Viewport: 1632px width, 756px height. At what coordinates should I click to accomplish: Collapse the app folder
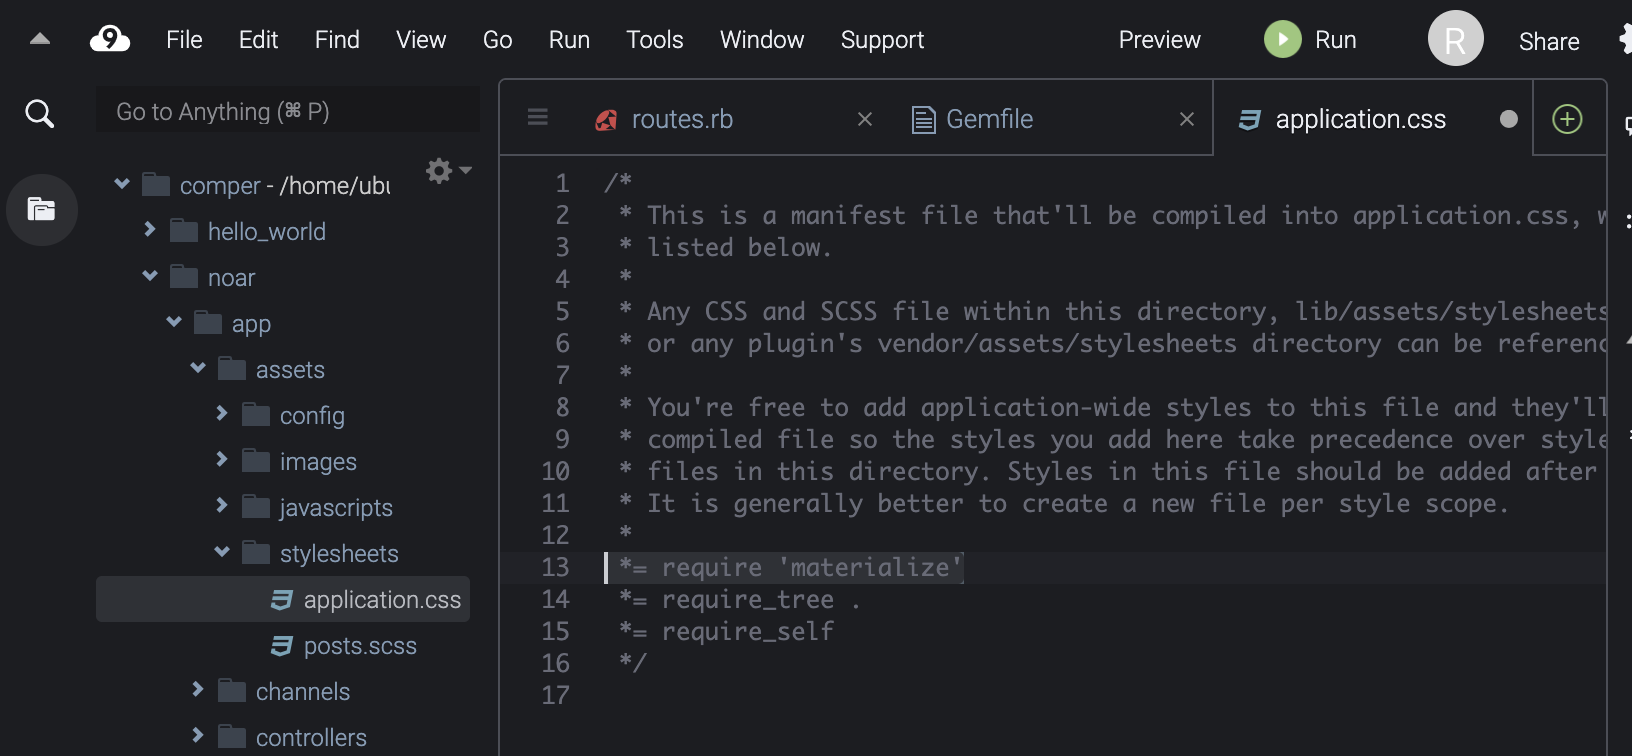(174, 322)
